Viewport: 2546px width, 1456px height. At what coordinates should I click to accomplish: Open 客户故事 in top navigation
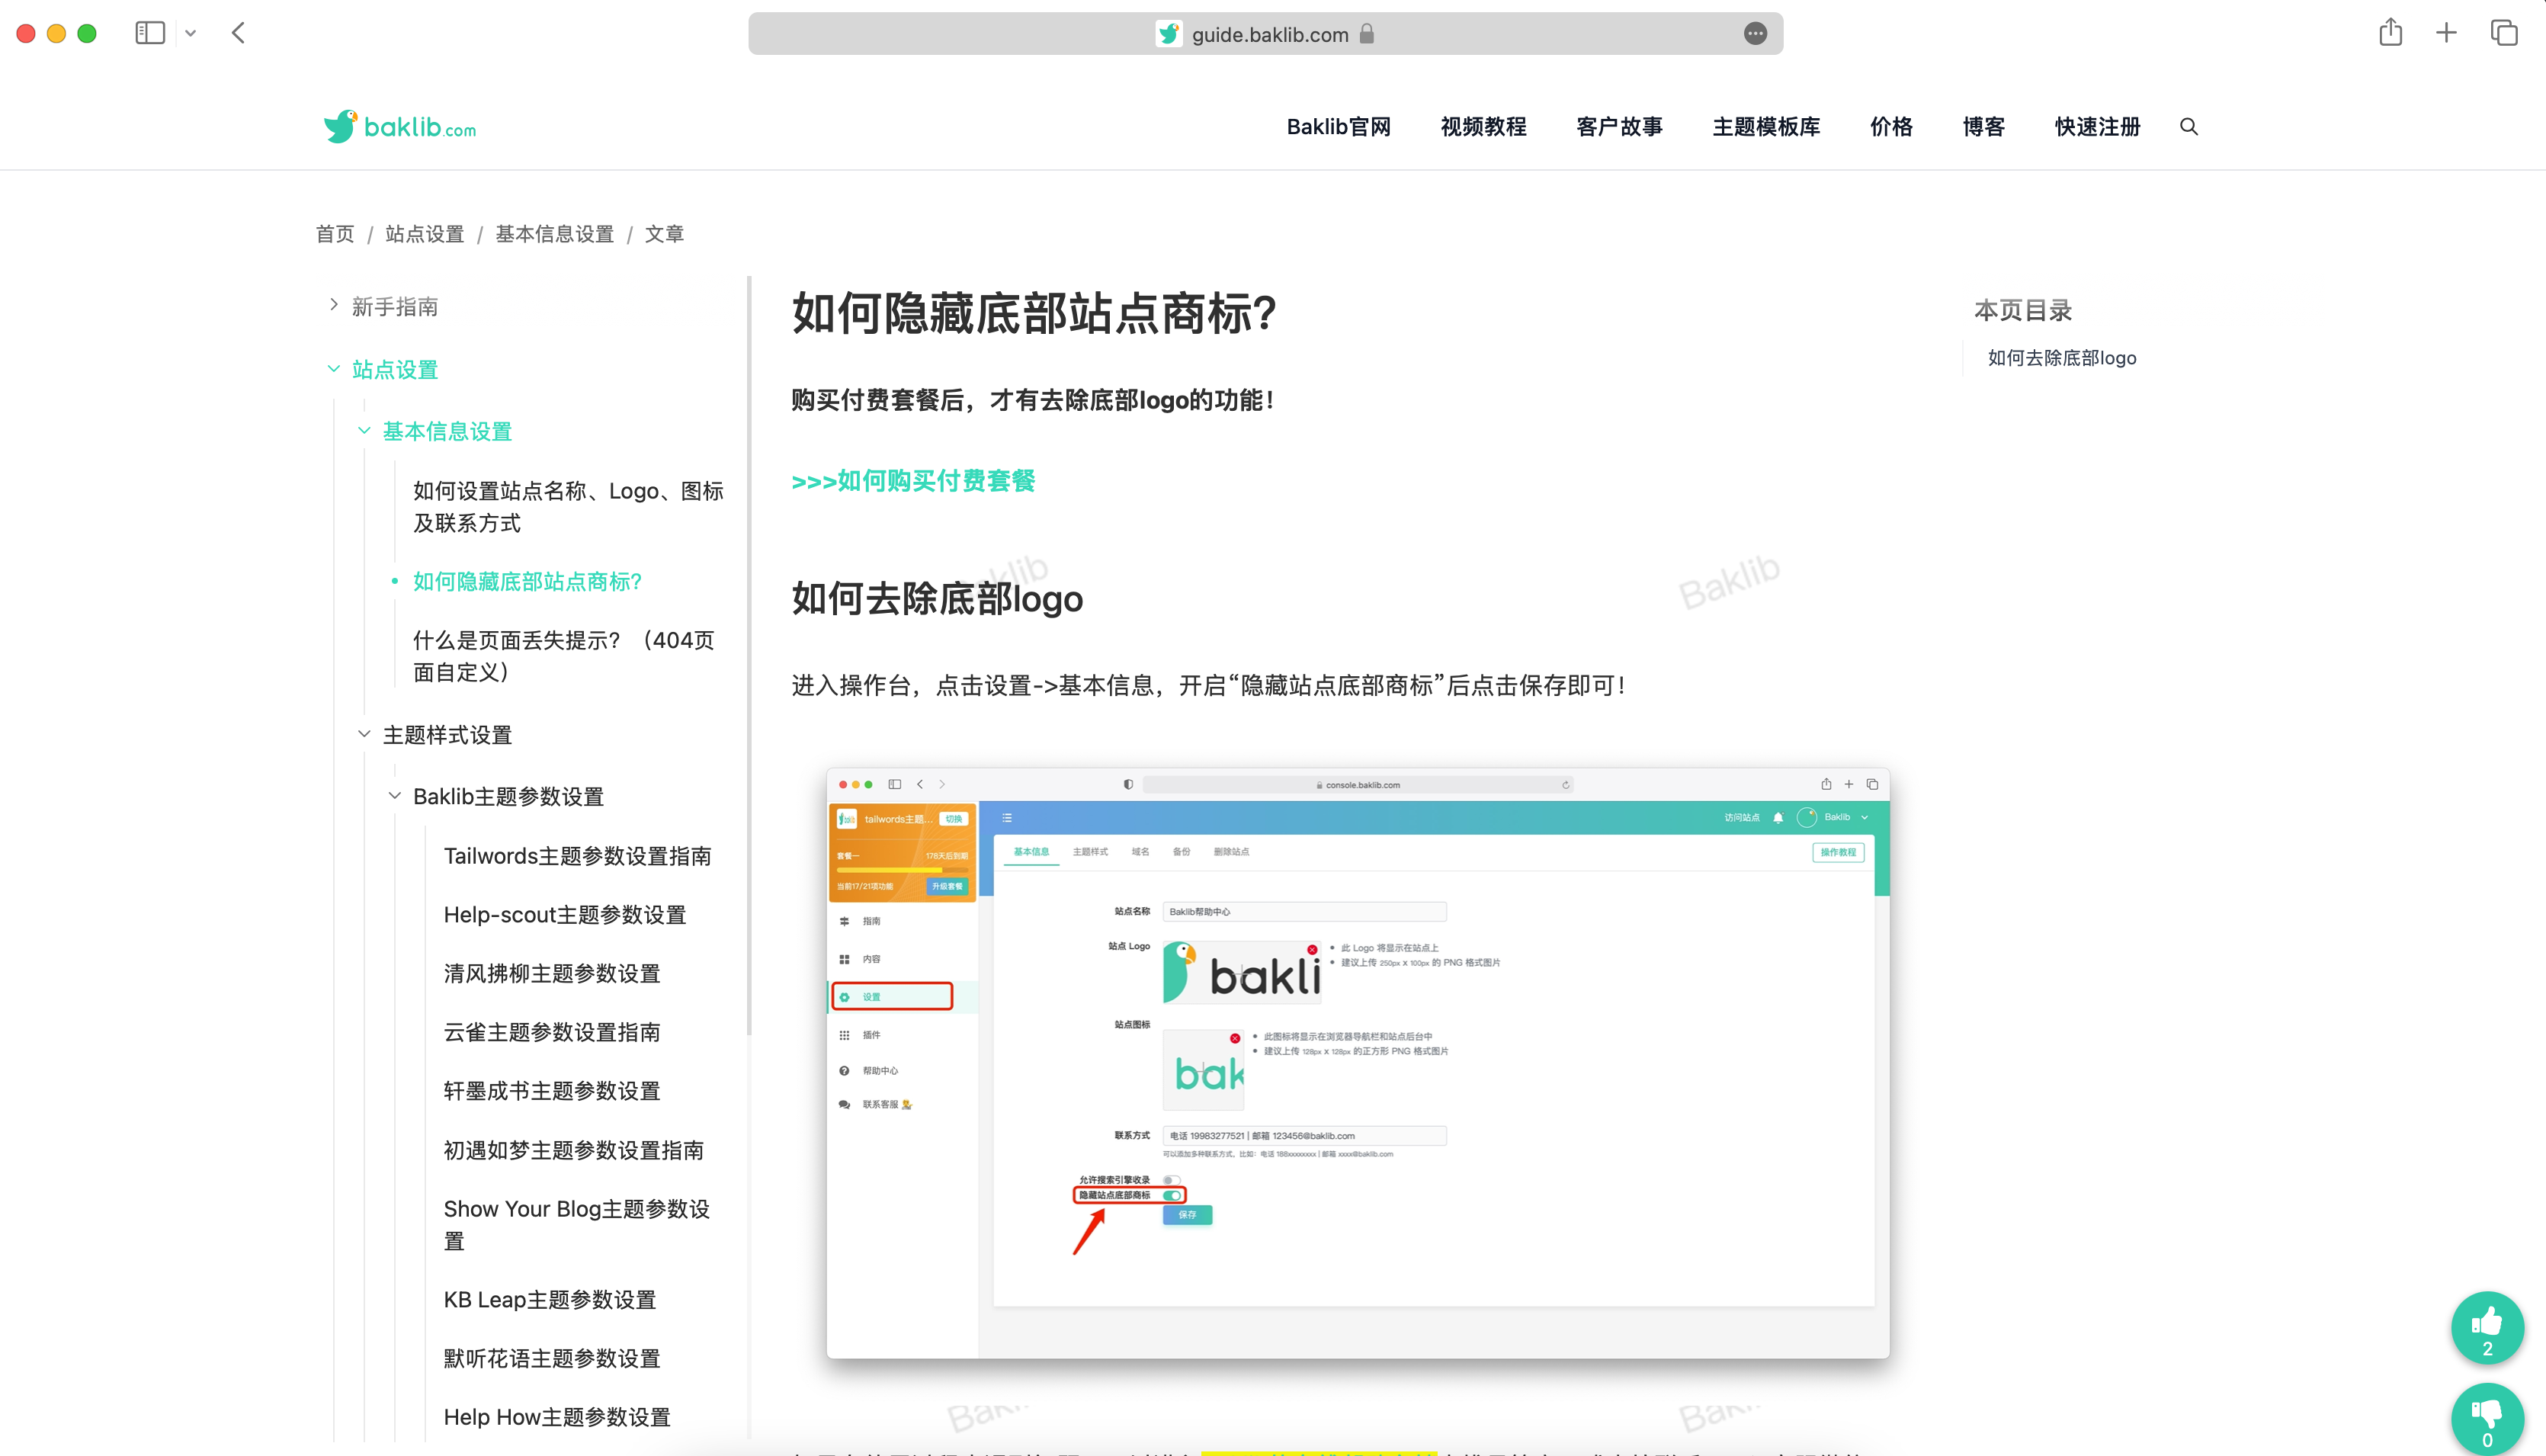[x=1619, y=127]
